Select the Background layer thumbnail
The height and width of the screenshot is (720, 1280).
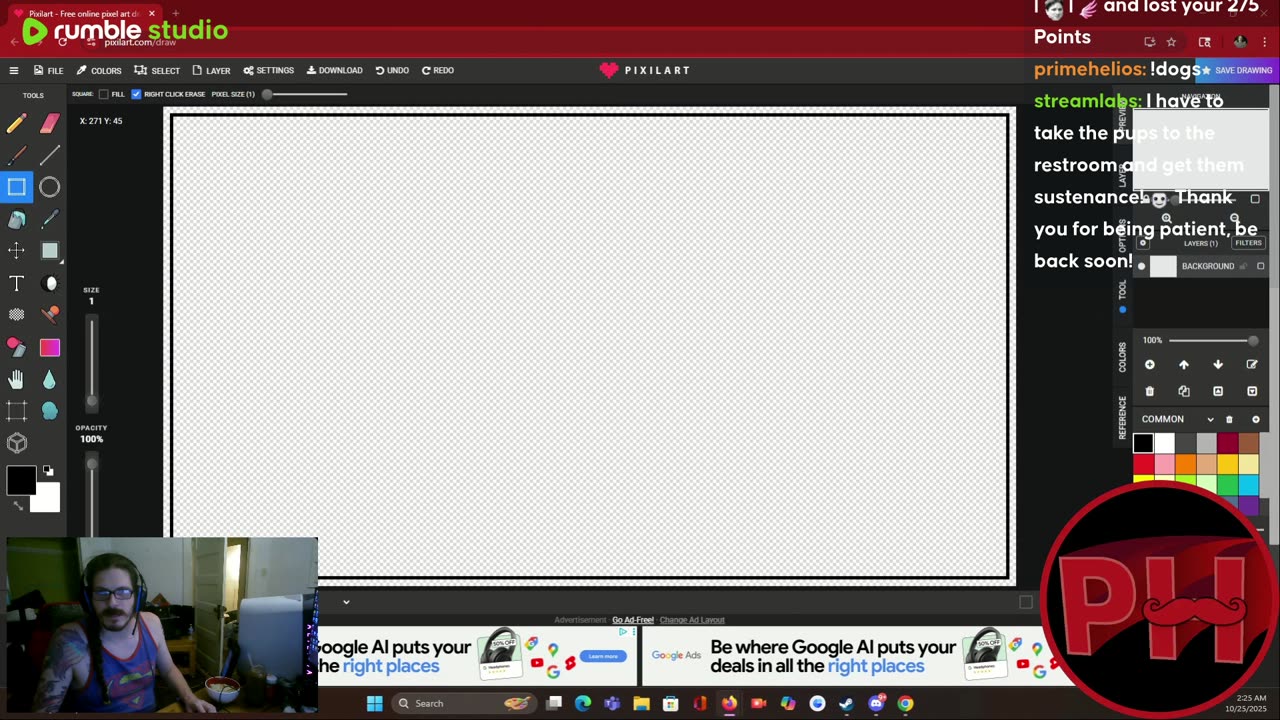coord(1162,266)
